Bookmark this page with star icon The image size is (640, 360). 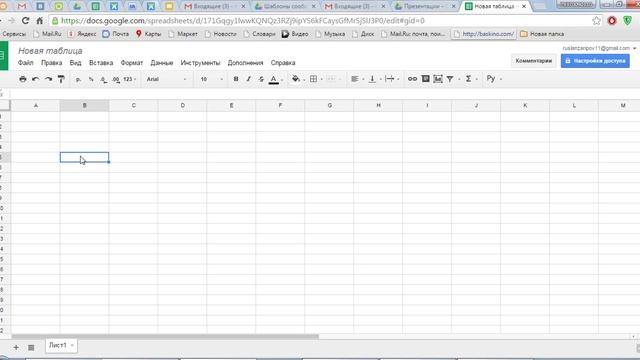pos(596,20)
